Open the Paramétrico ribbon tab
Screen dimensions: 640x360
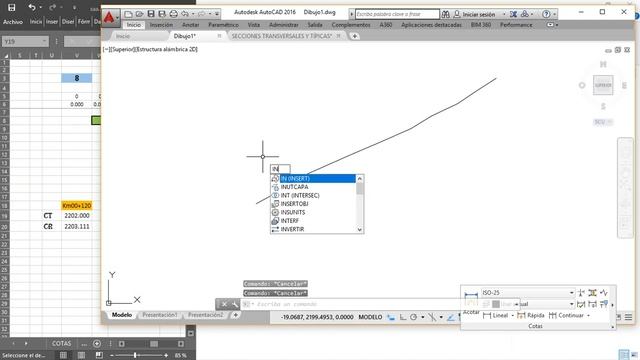(223, 25)
